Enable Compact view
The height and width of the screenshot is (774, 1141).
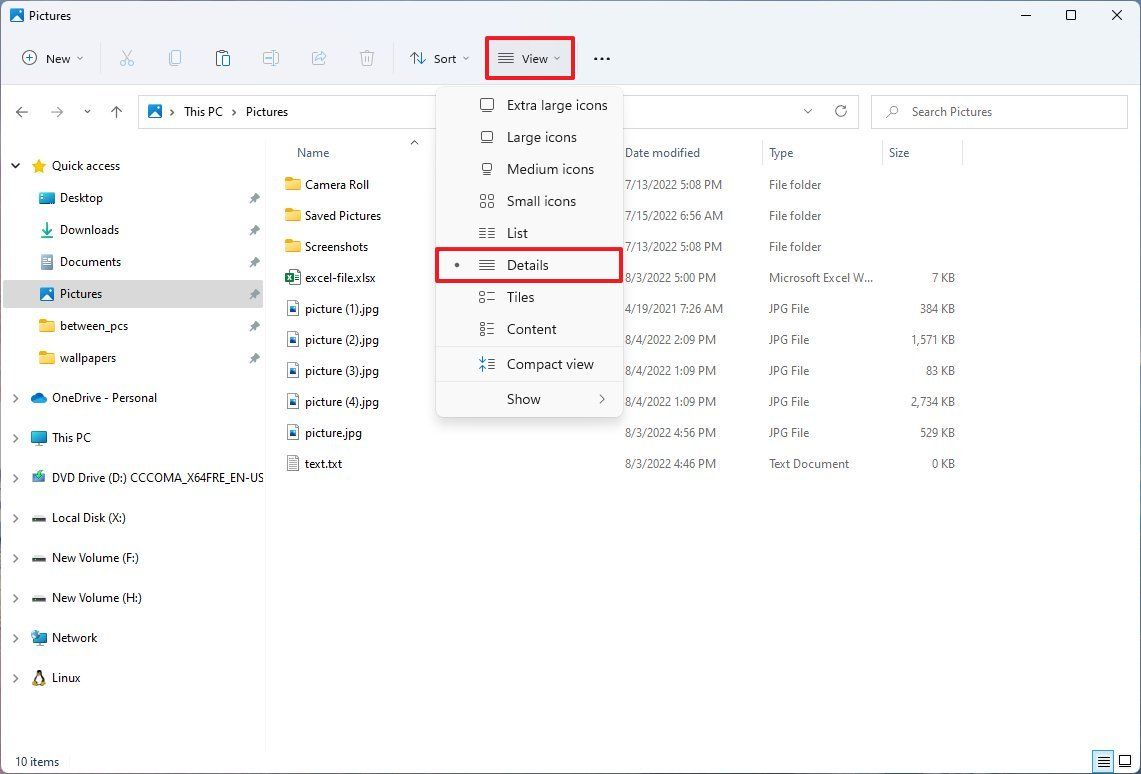[x=550, y=364]
